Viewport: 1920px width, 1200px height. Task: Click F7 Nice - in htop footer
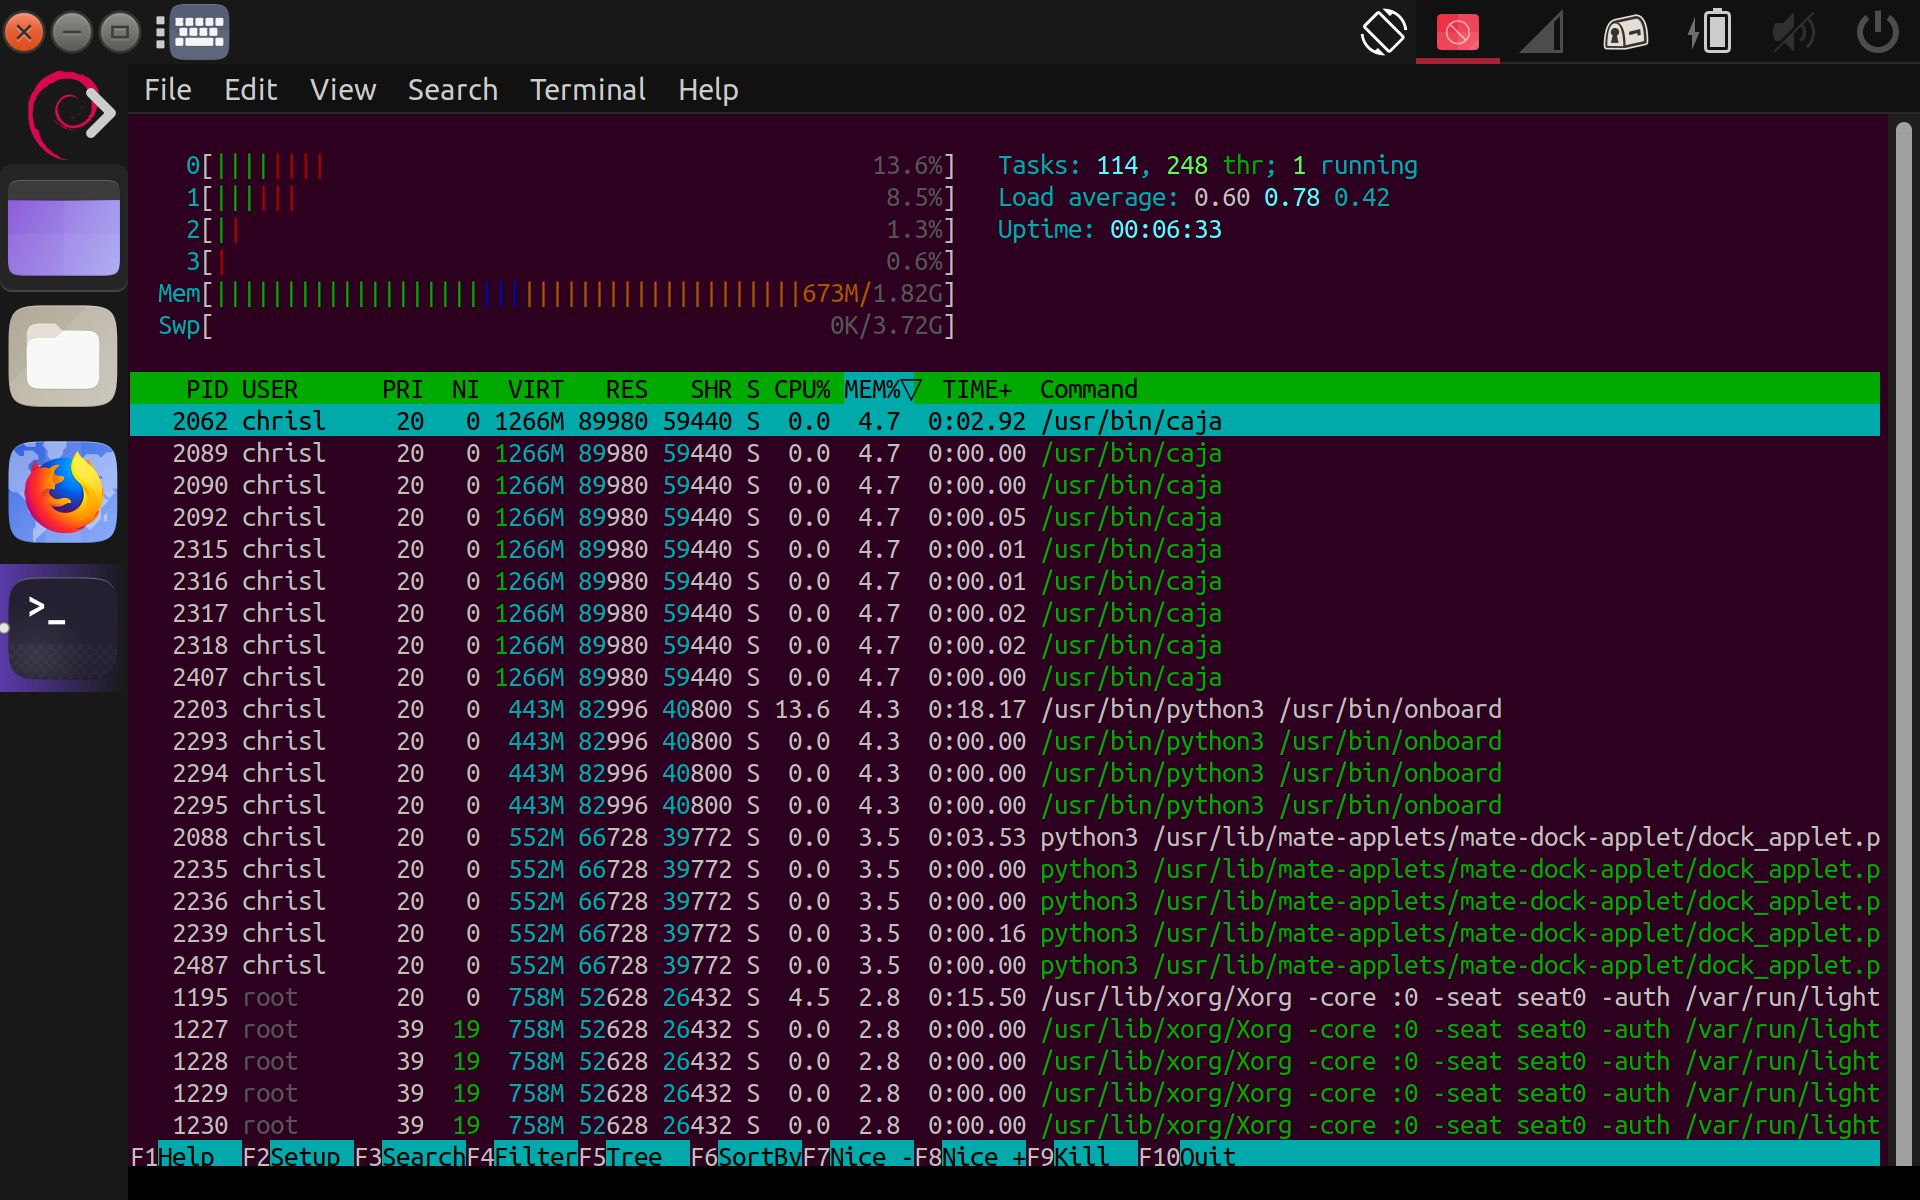[858, 1156]
